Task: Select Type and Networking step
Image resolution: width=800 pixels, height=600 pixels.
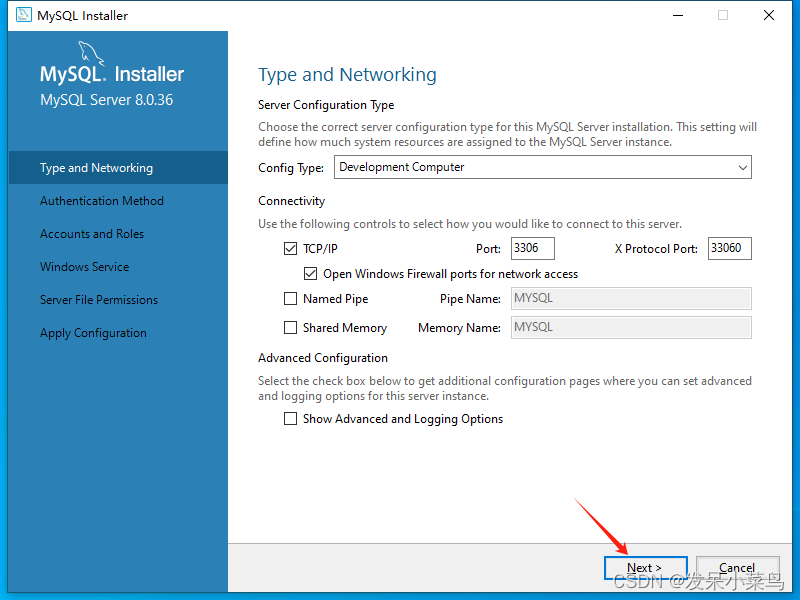Action: pos(118,167)
